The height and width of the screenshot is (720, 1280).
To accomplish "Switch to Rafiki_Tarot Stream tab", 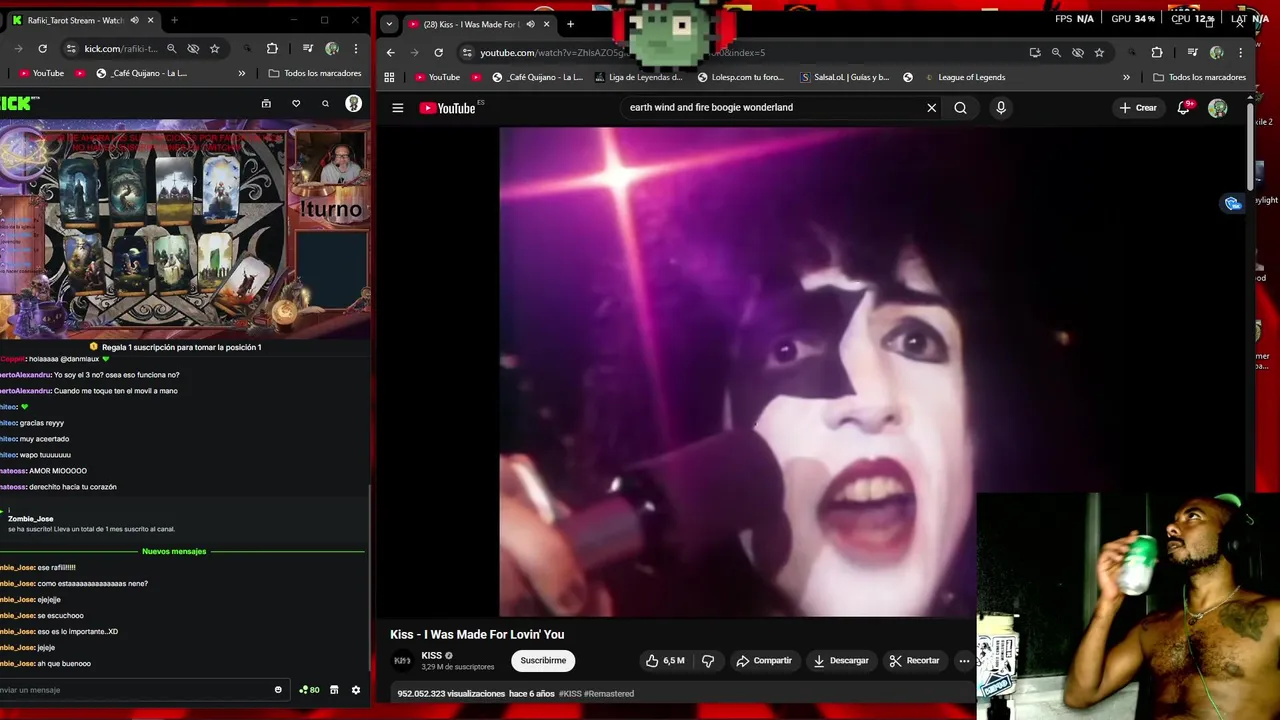I will (84, 20).
